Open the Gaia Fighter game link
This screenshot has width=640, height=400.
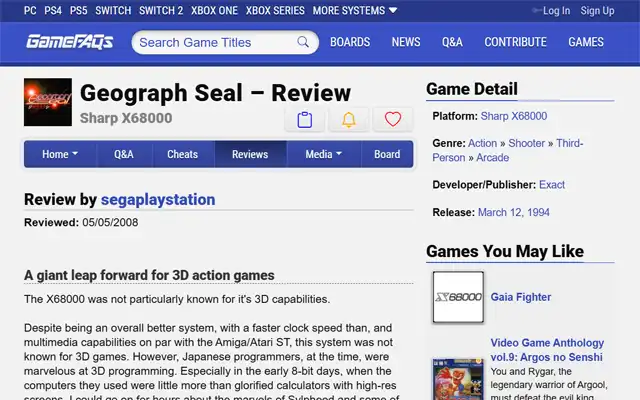tap(521, 297)
